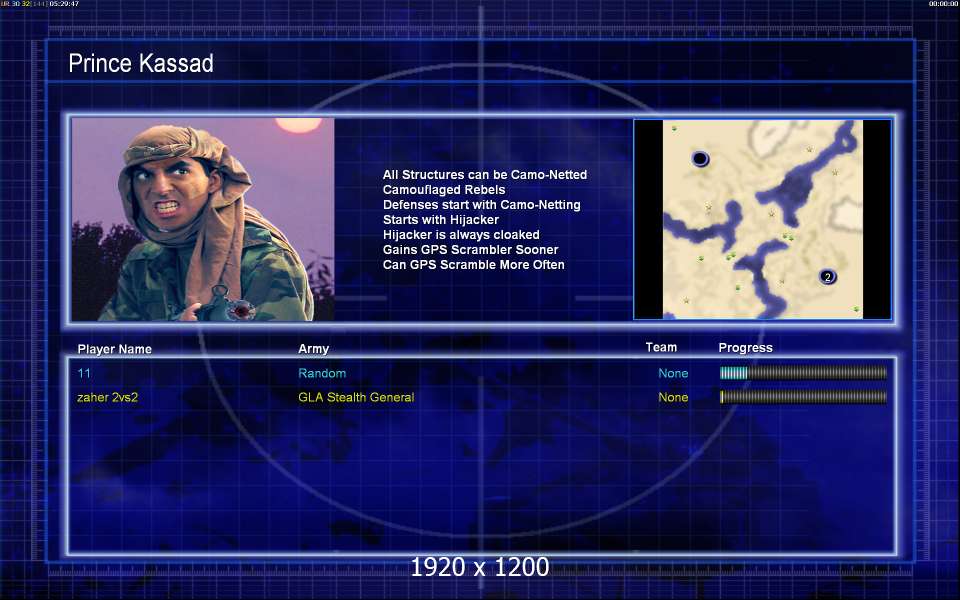Screen dimensions: 960x600
Task: Click the yellow loading progress bar for zaher 2vs2
Action: [x=803, y=397]
